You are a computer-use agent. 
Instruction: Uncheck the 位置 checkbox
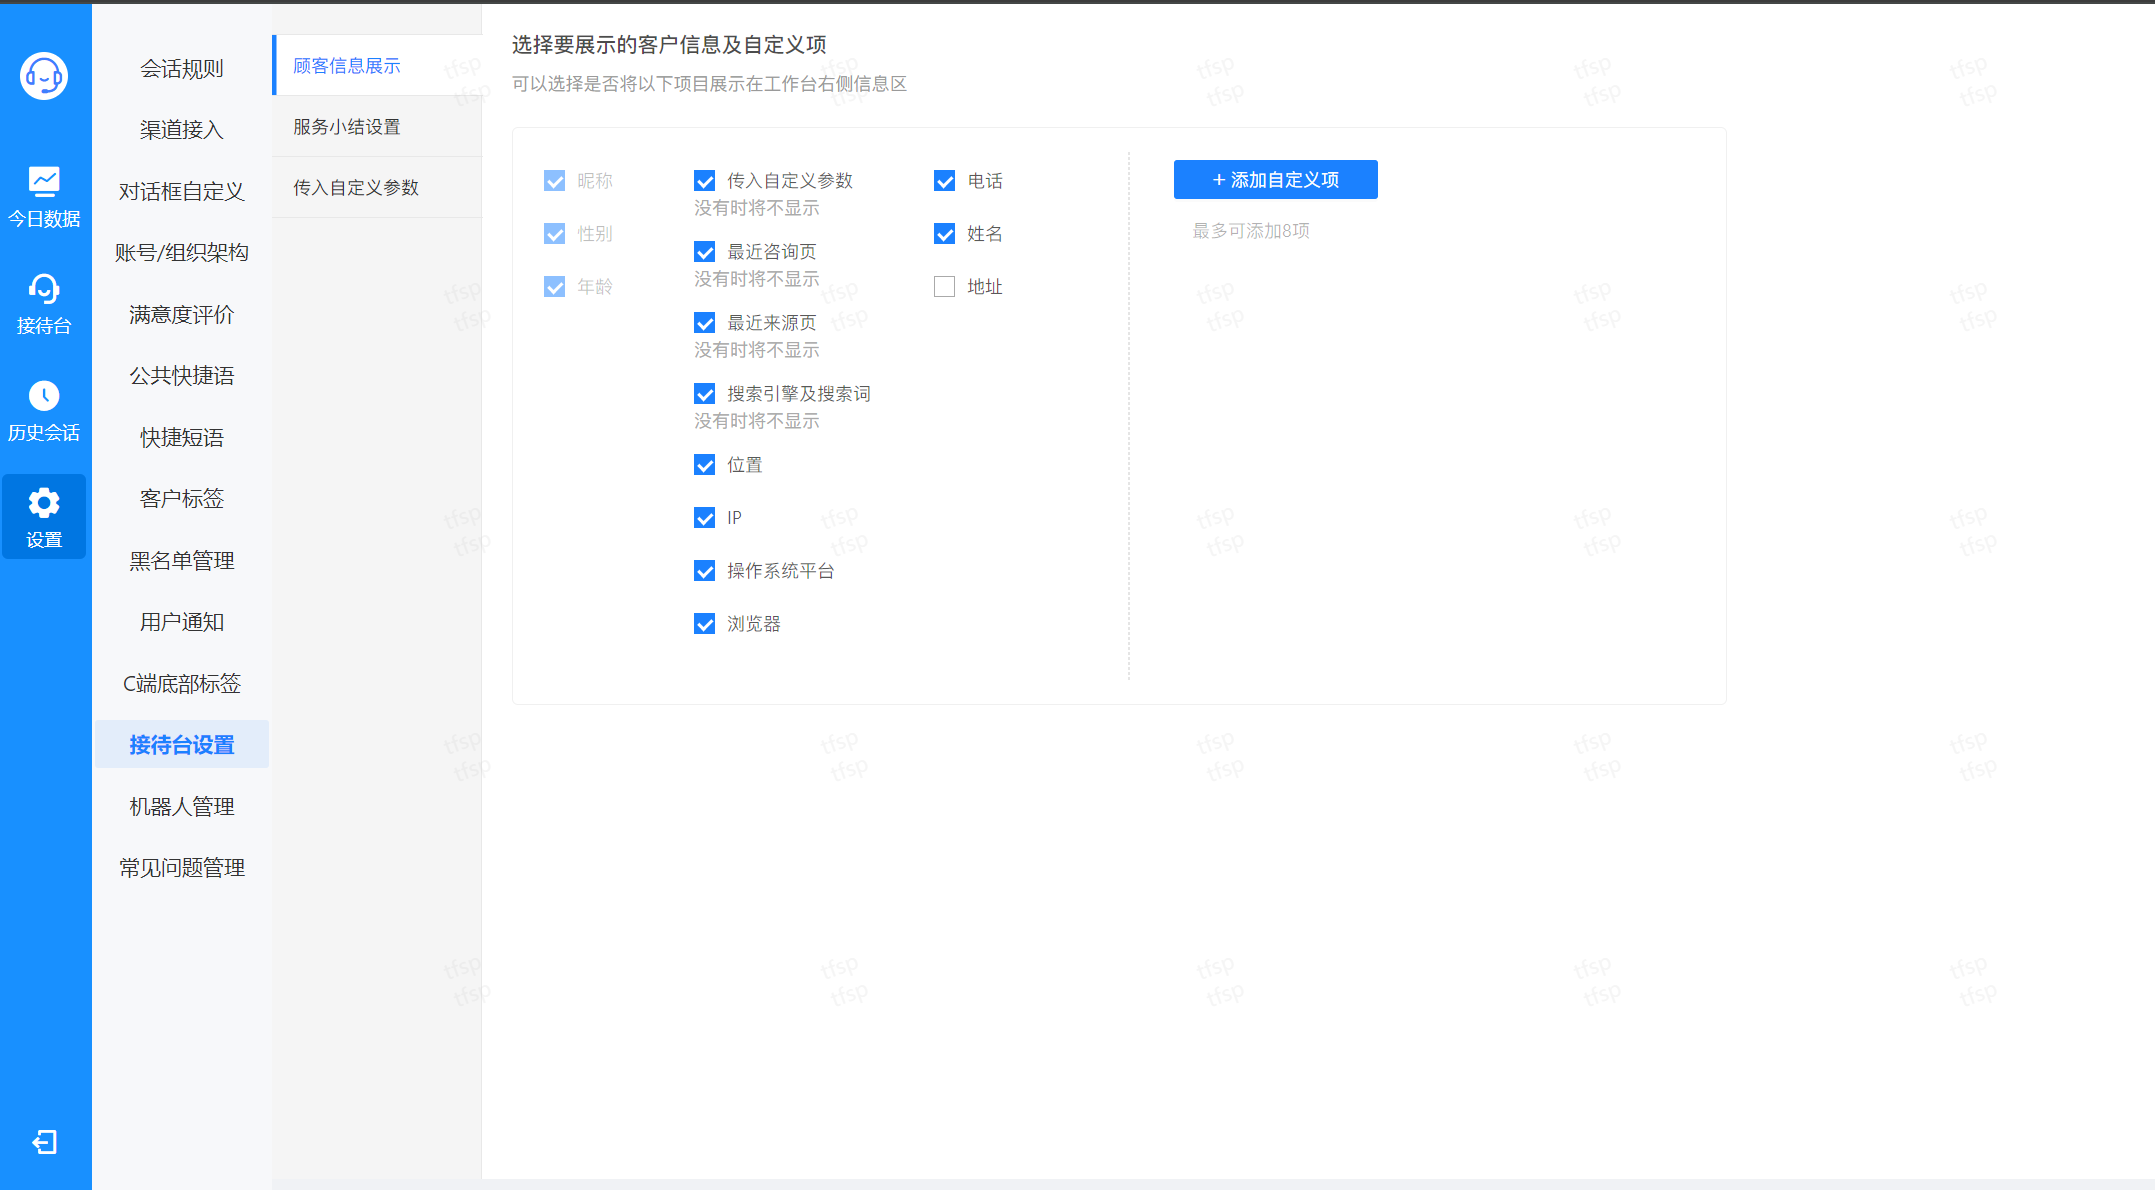point(705,465)
